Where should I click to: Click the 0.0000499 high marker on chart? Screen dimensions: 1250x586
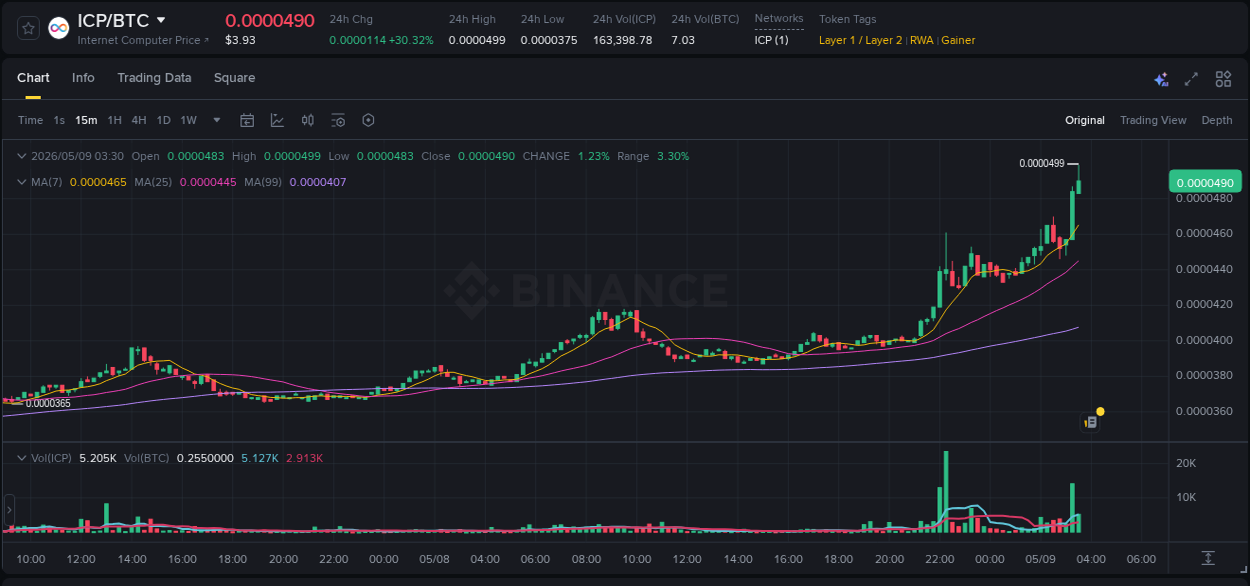pos(1042,163)
